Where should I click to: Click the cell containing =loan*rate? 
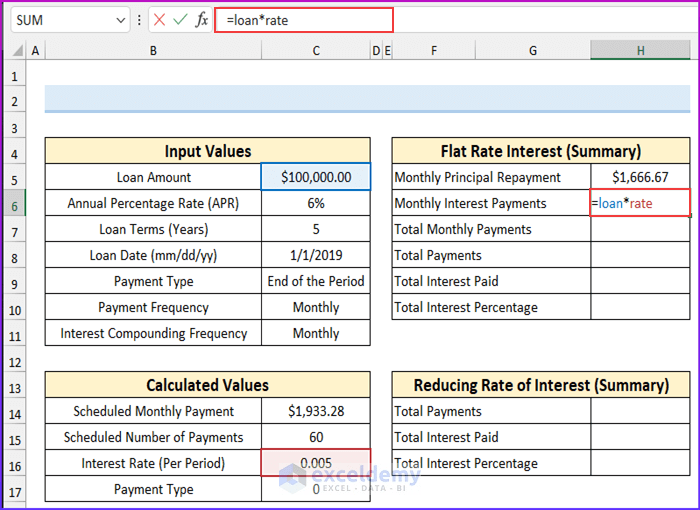640,203
